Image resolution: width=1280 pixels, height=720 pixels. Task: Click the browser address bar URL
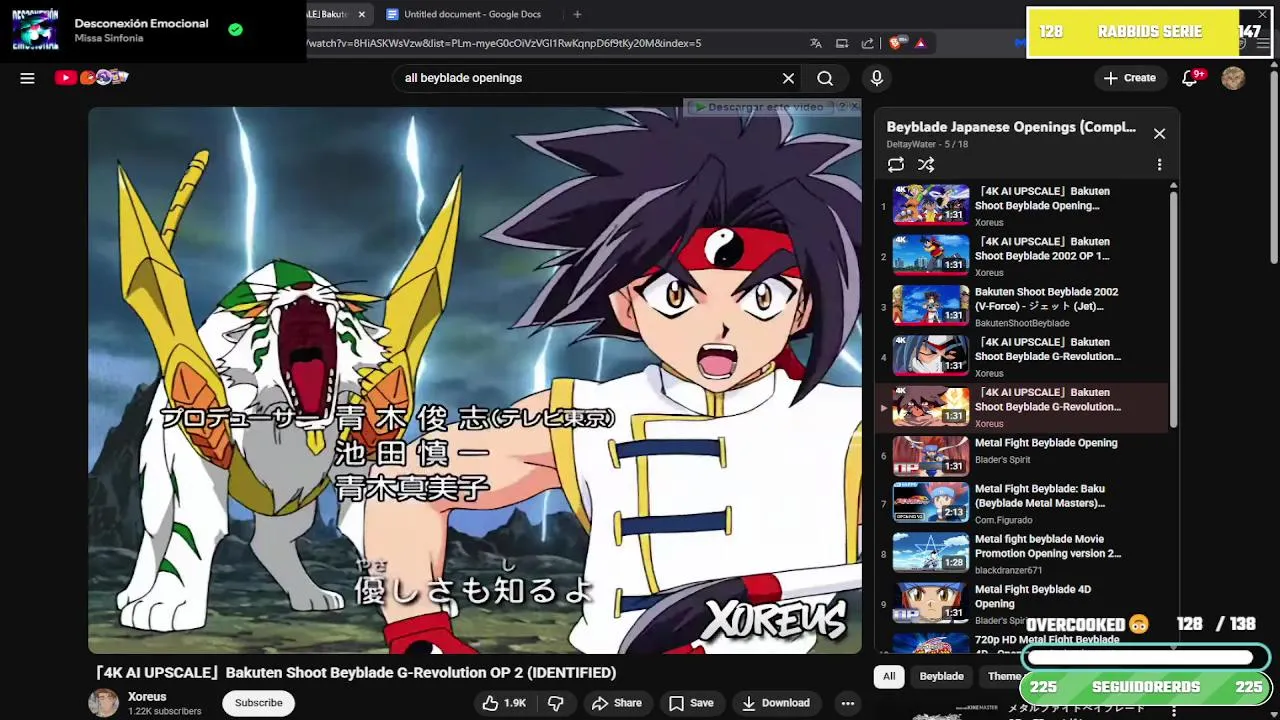502,43
